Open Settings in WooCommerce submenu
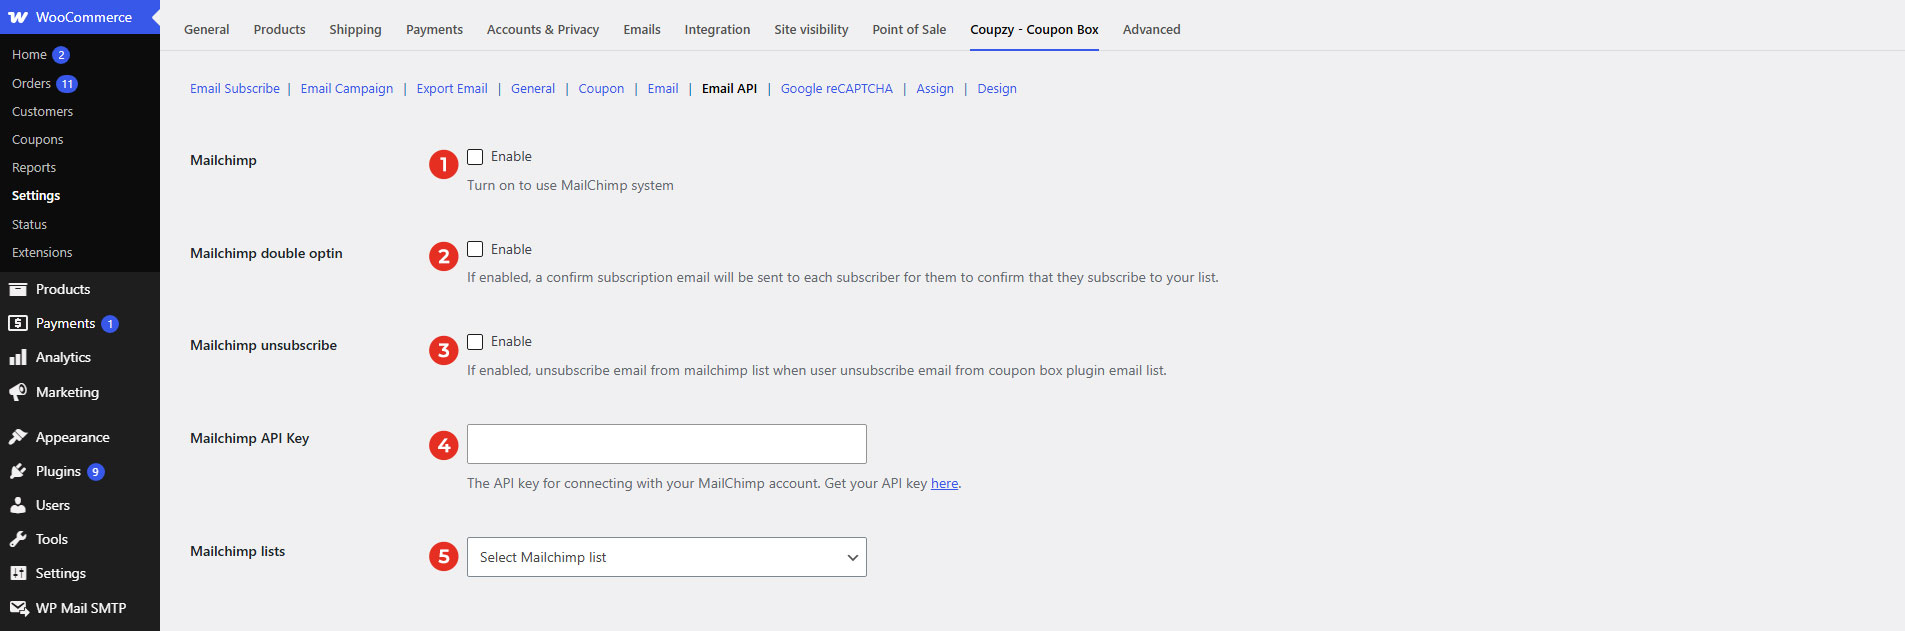The image size is (1905, 631). 36,195
